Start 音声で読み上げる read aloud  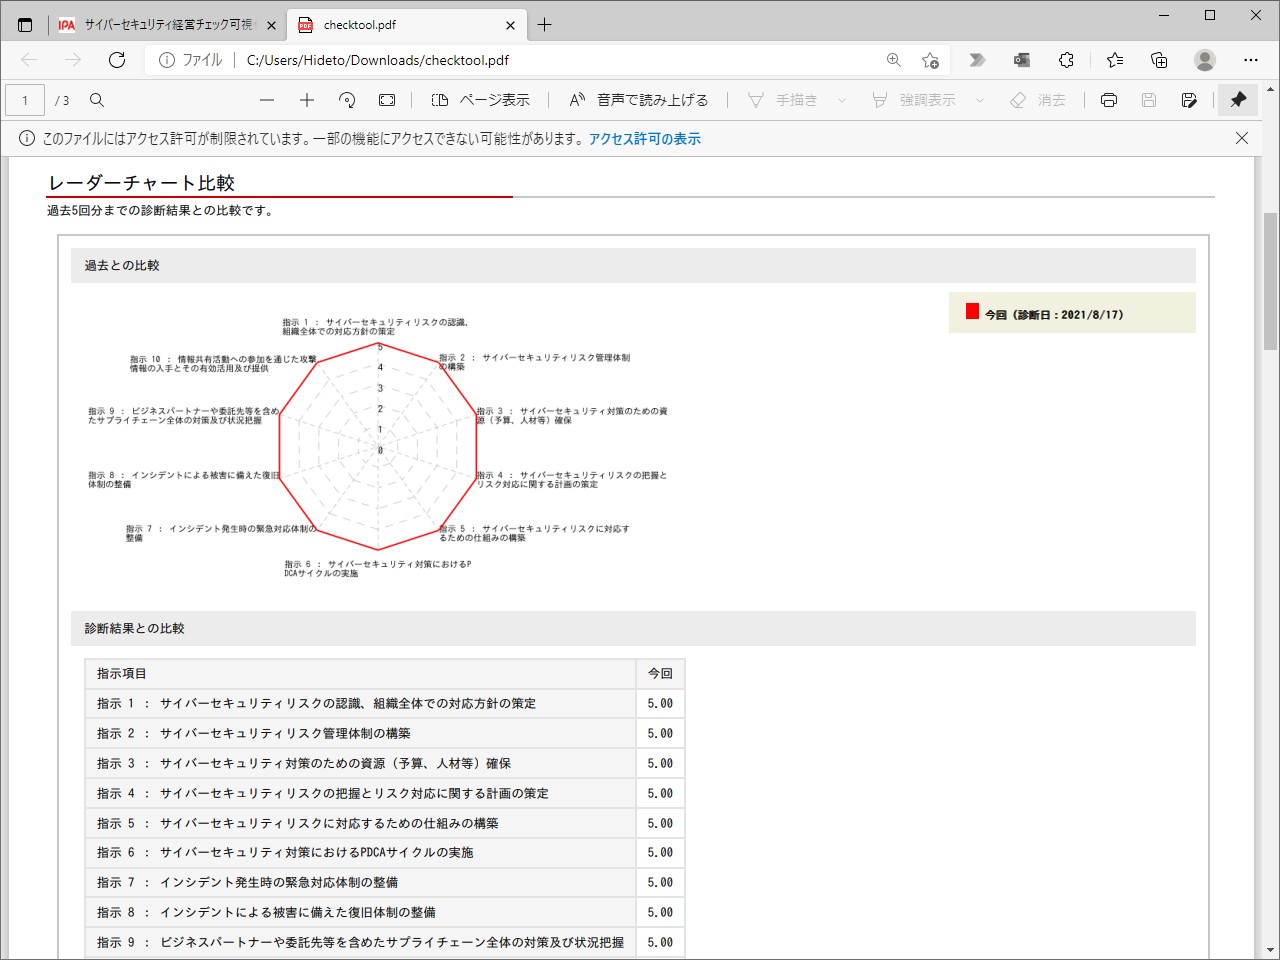coord(637,100)
